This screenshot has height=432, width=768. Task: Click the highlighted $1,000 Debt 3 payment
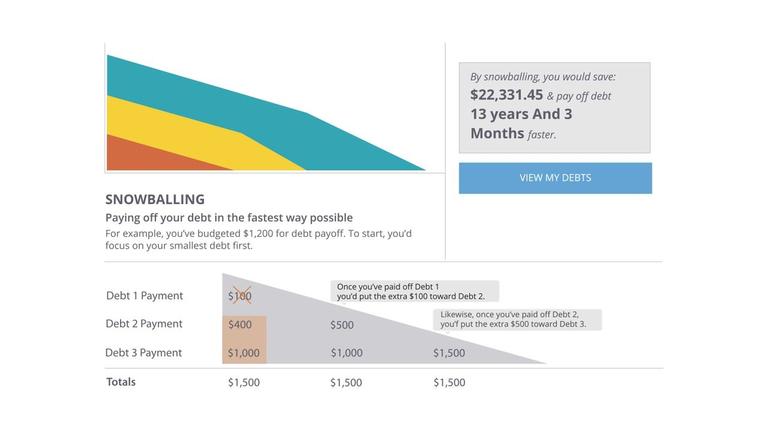[244, 353]
